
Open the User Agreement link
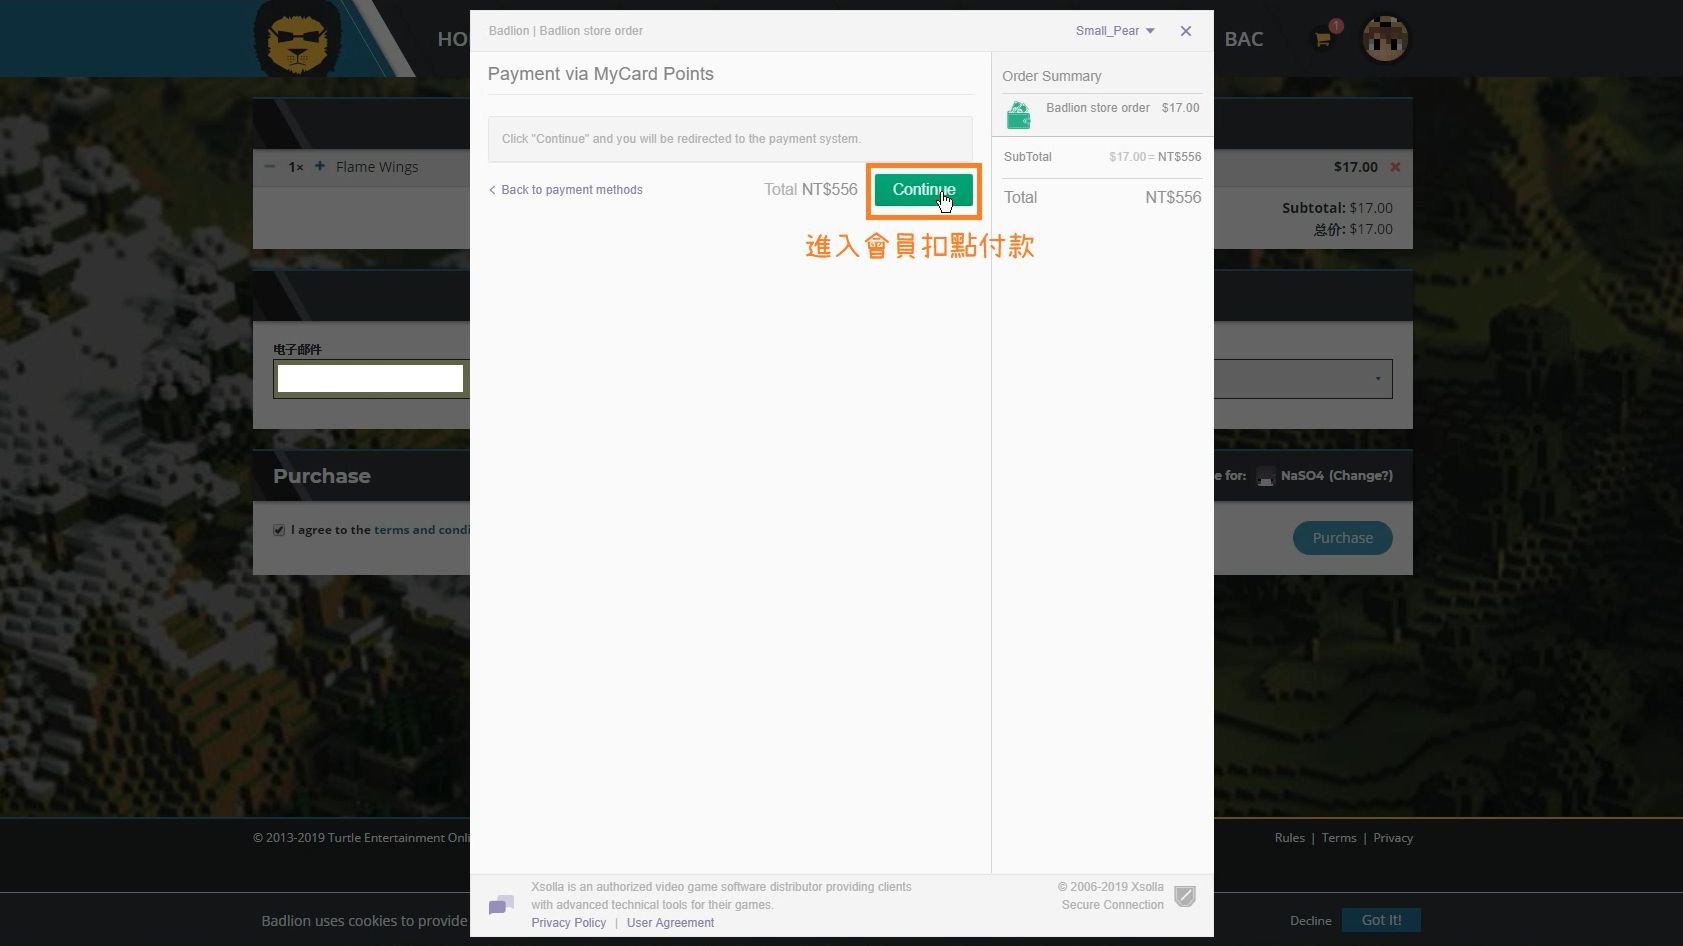click(x=670, y=923)
